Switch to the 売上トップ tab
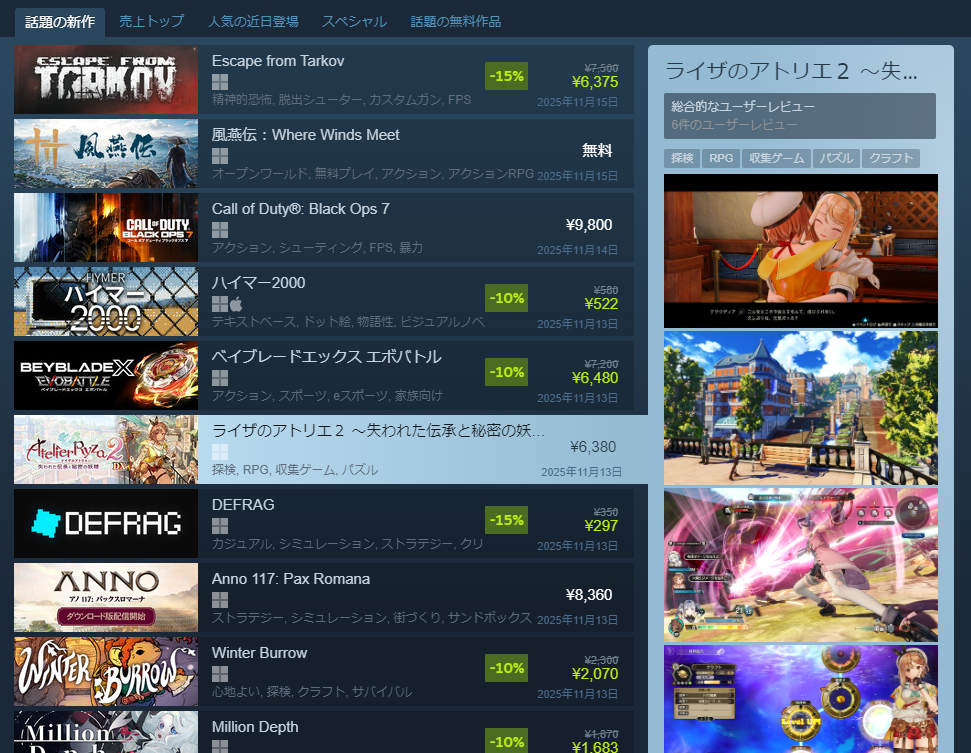The image size is (971, 753). (x=152, y=22)
